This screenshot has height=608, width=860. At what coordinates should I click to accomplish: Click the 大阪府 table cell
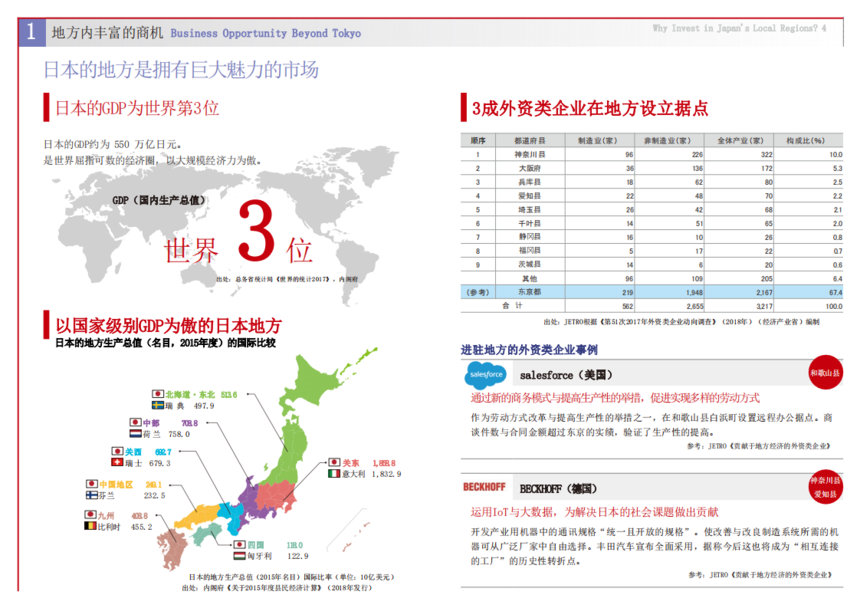(530, 168)
